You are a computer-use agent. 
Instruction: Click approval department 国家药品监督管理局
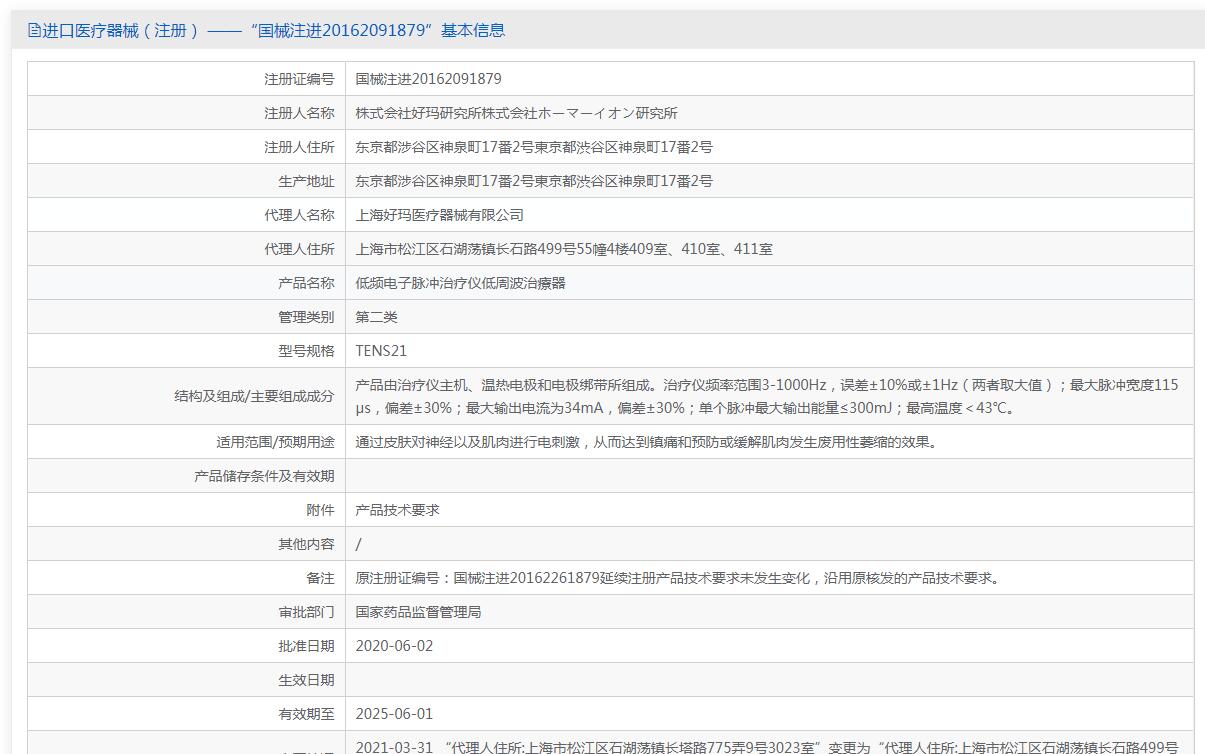tap(418, 612)
